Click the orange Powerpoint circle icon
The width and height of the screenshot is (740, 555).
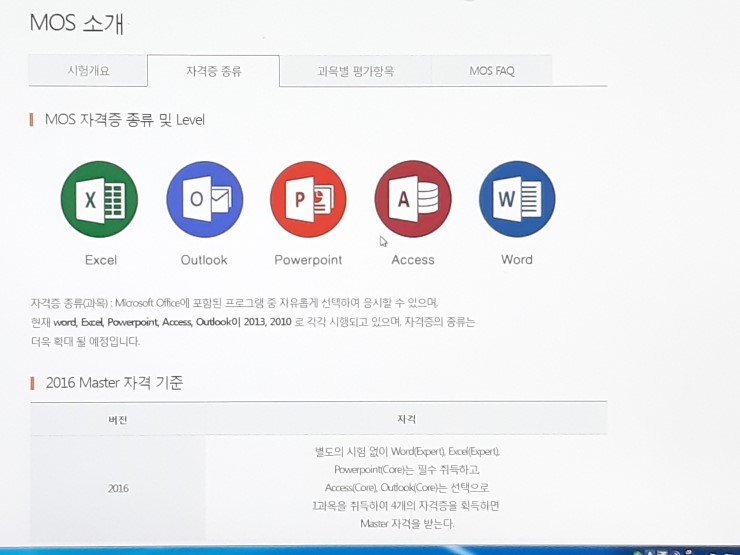pos(308,199)
